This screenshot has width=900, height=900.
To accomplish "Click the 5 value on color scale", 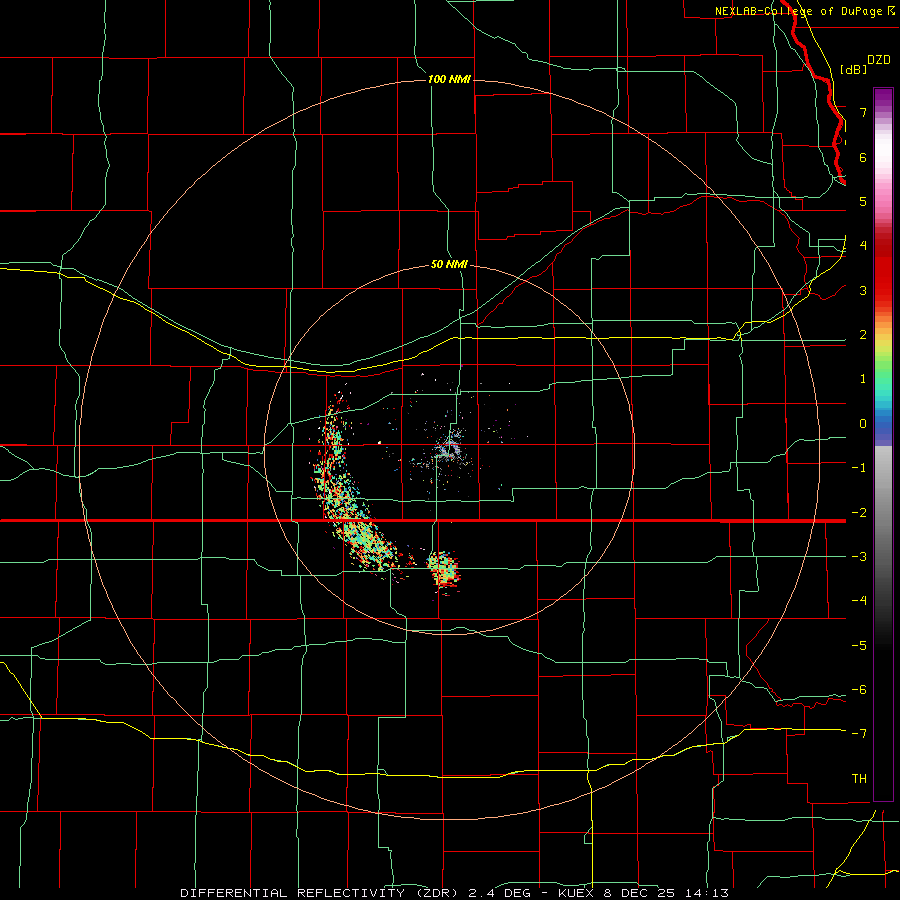I will (863, 201).
